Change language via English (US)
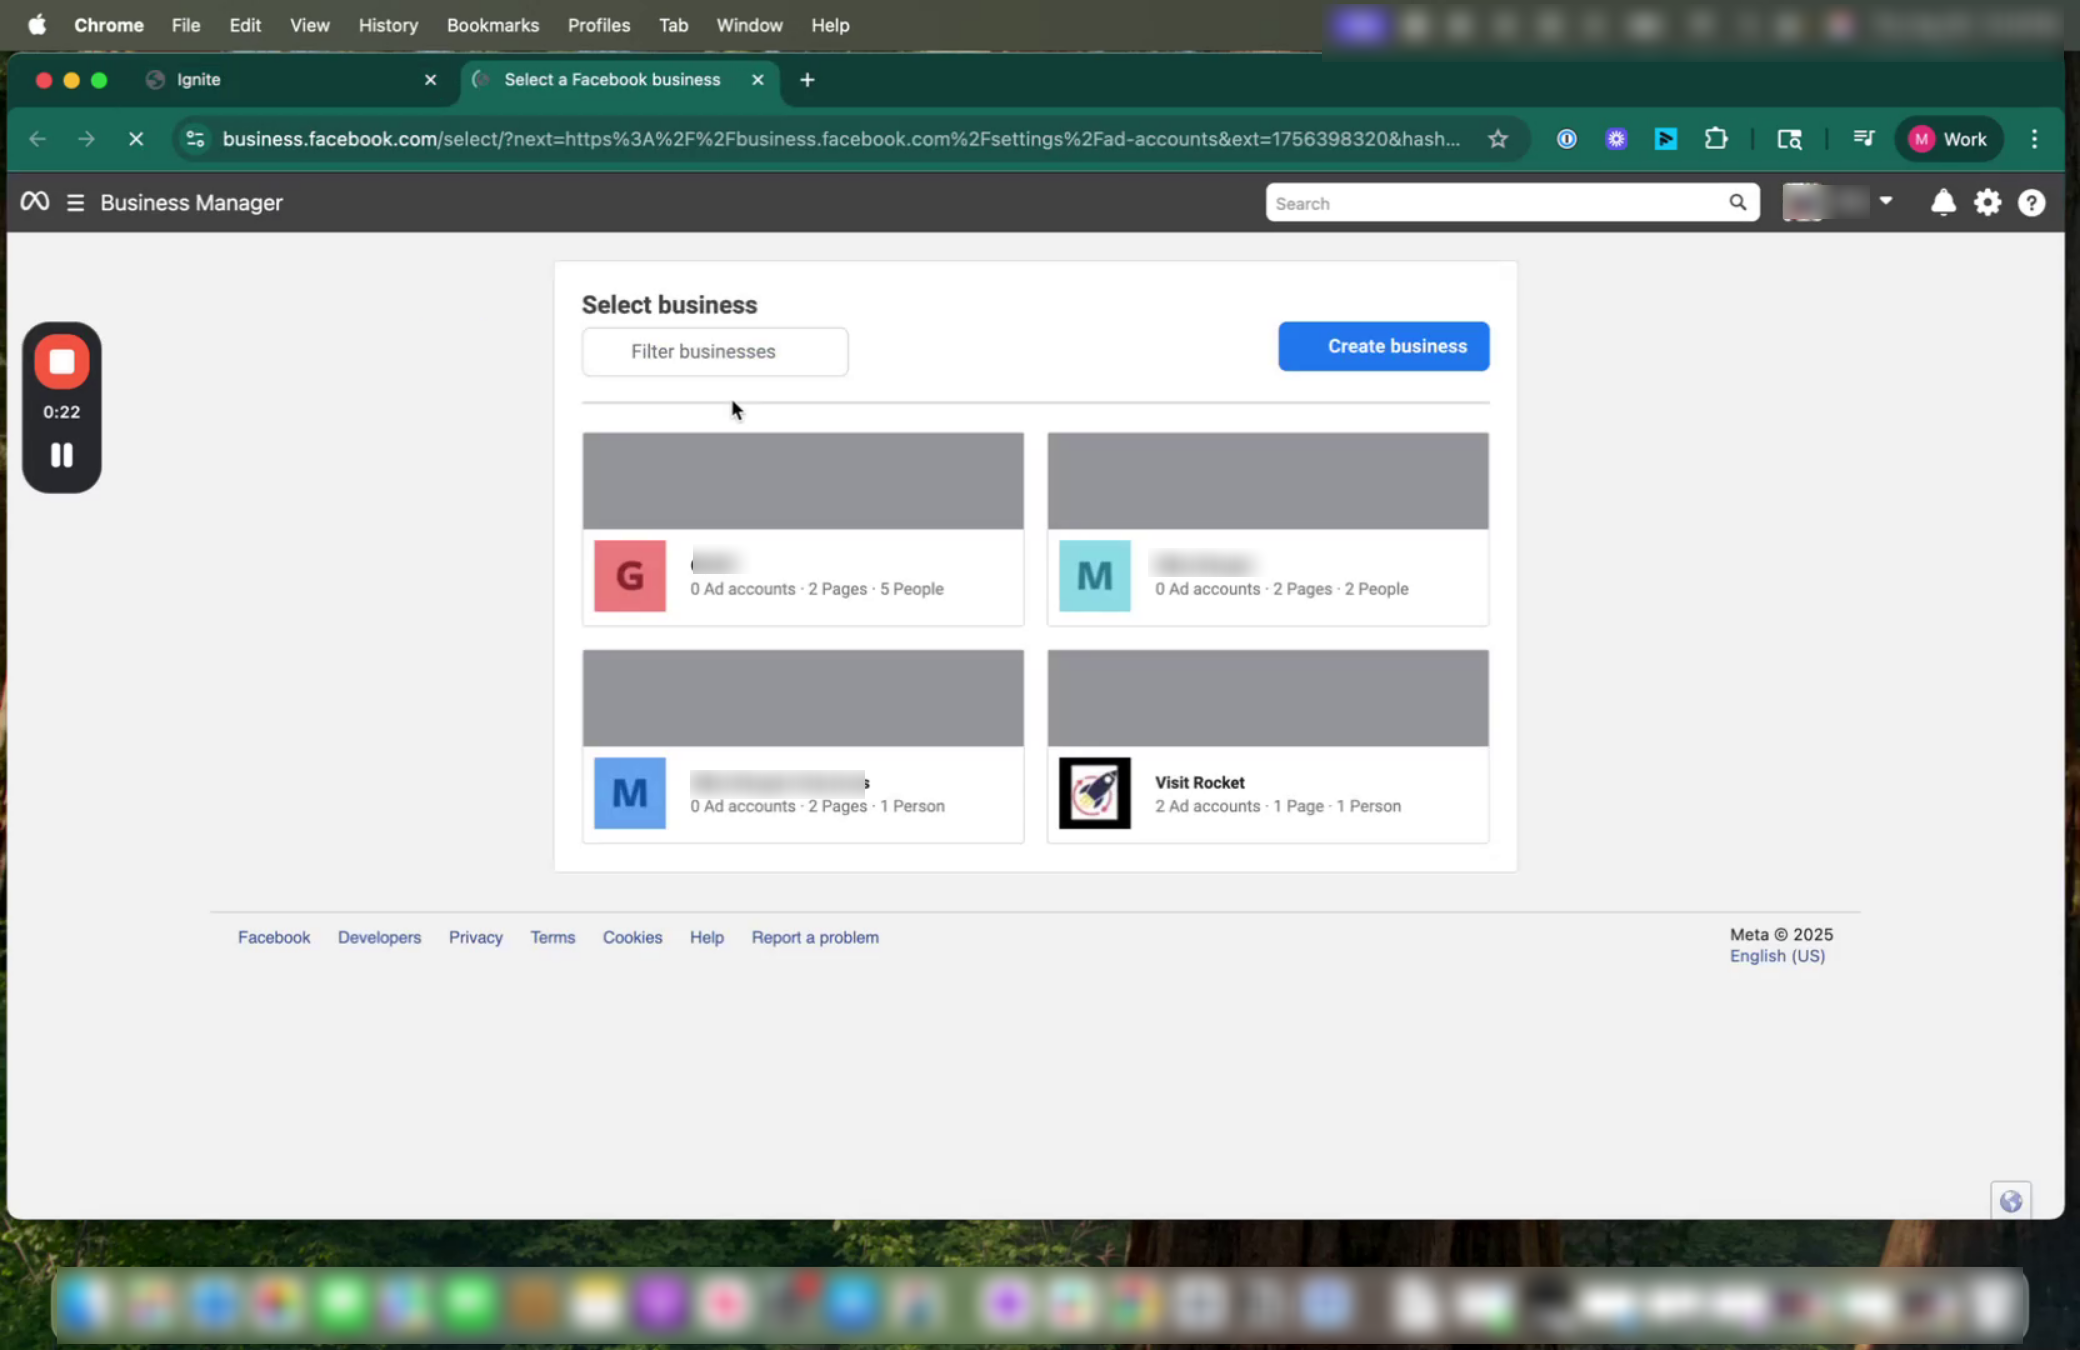The height and width of the screenshot is (1350, 2080). 1777,956
